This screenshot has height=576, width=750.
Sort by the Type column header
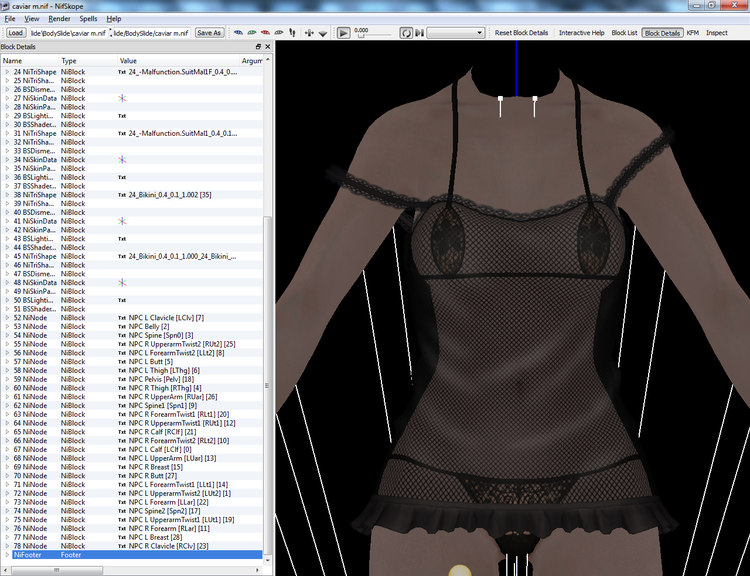88,61
